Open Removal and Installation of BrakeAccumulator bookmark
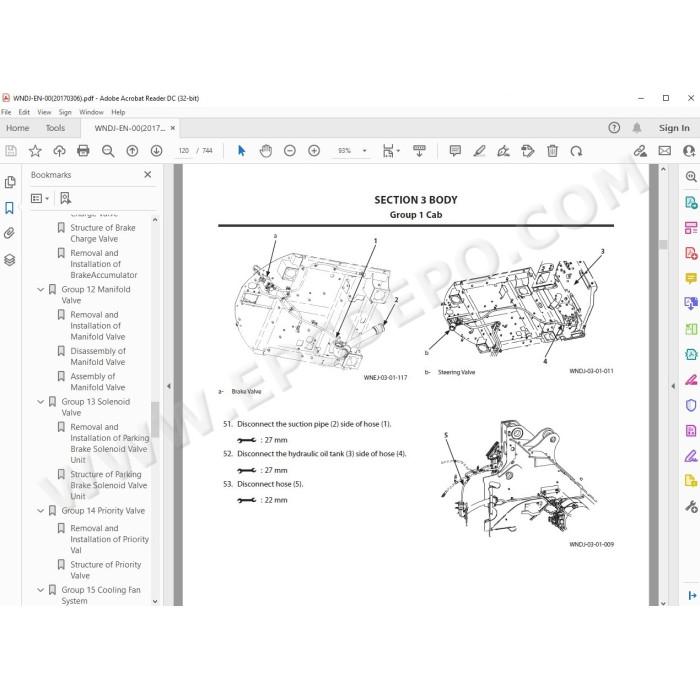The height and width of the screenshot is (700, 700). point(104,264)
